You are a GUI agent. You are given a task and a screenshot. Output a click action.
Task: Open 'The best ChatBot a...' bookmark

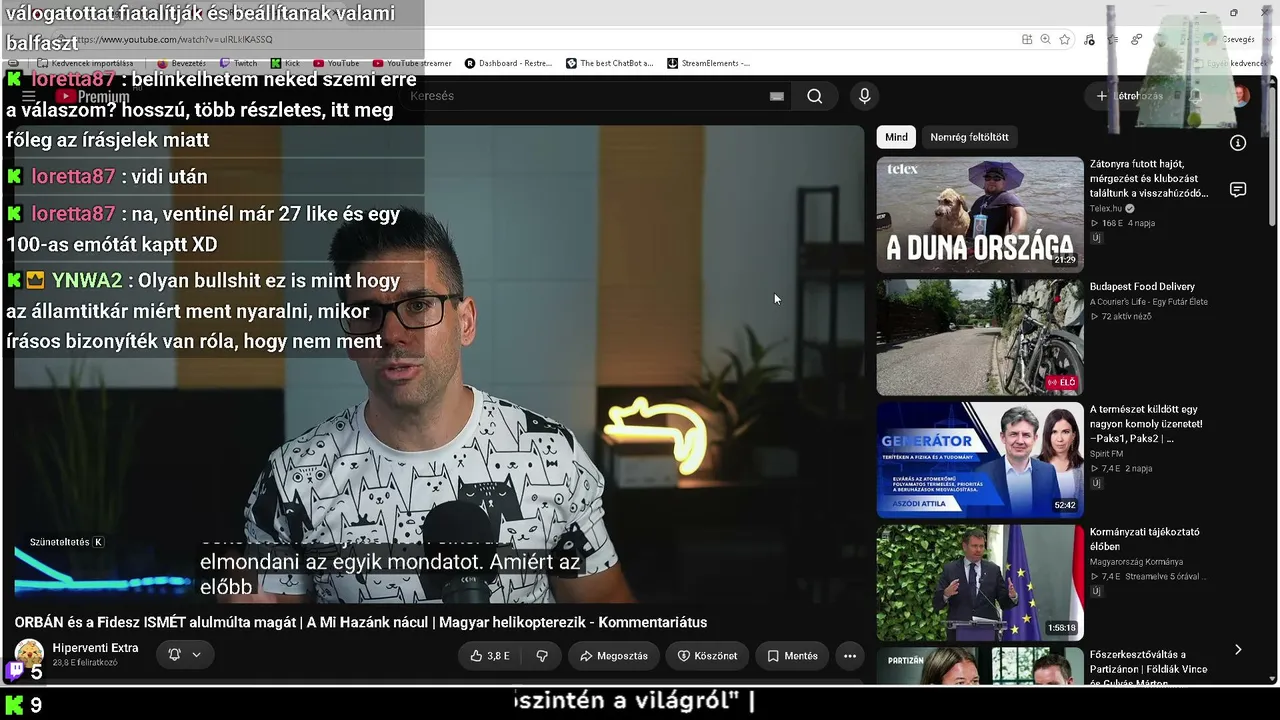coord(609,63)
